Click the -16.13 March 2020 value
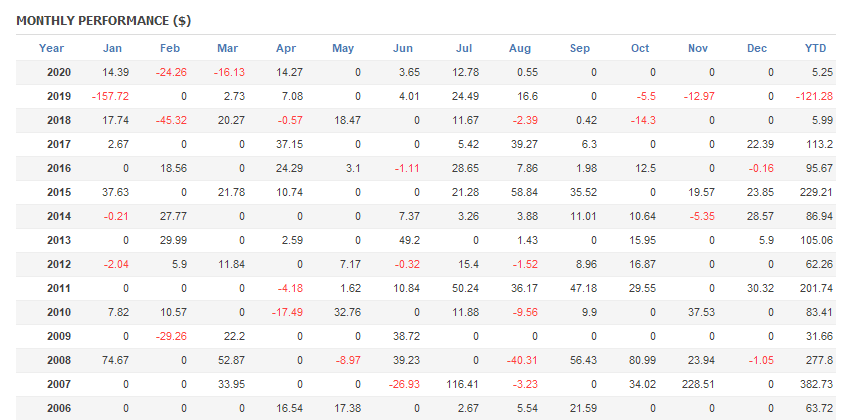The height and width of the screenshot is (420, 859). coord(229,72)
